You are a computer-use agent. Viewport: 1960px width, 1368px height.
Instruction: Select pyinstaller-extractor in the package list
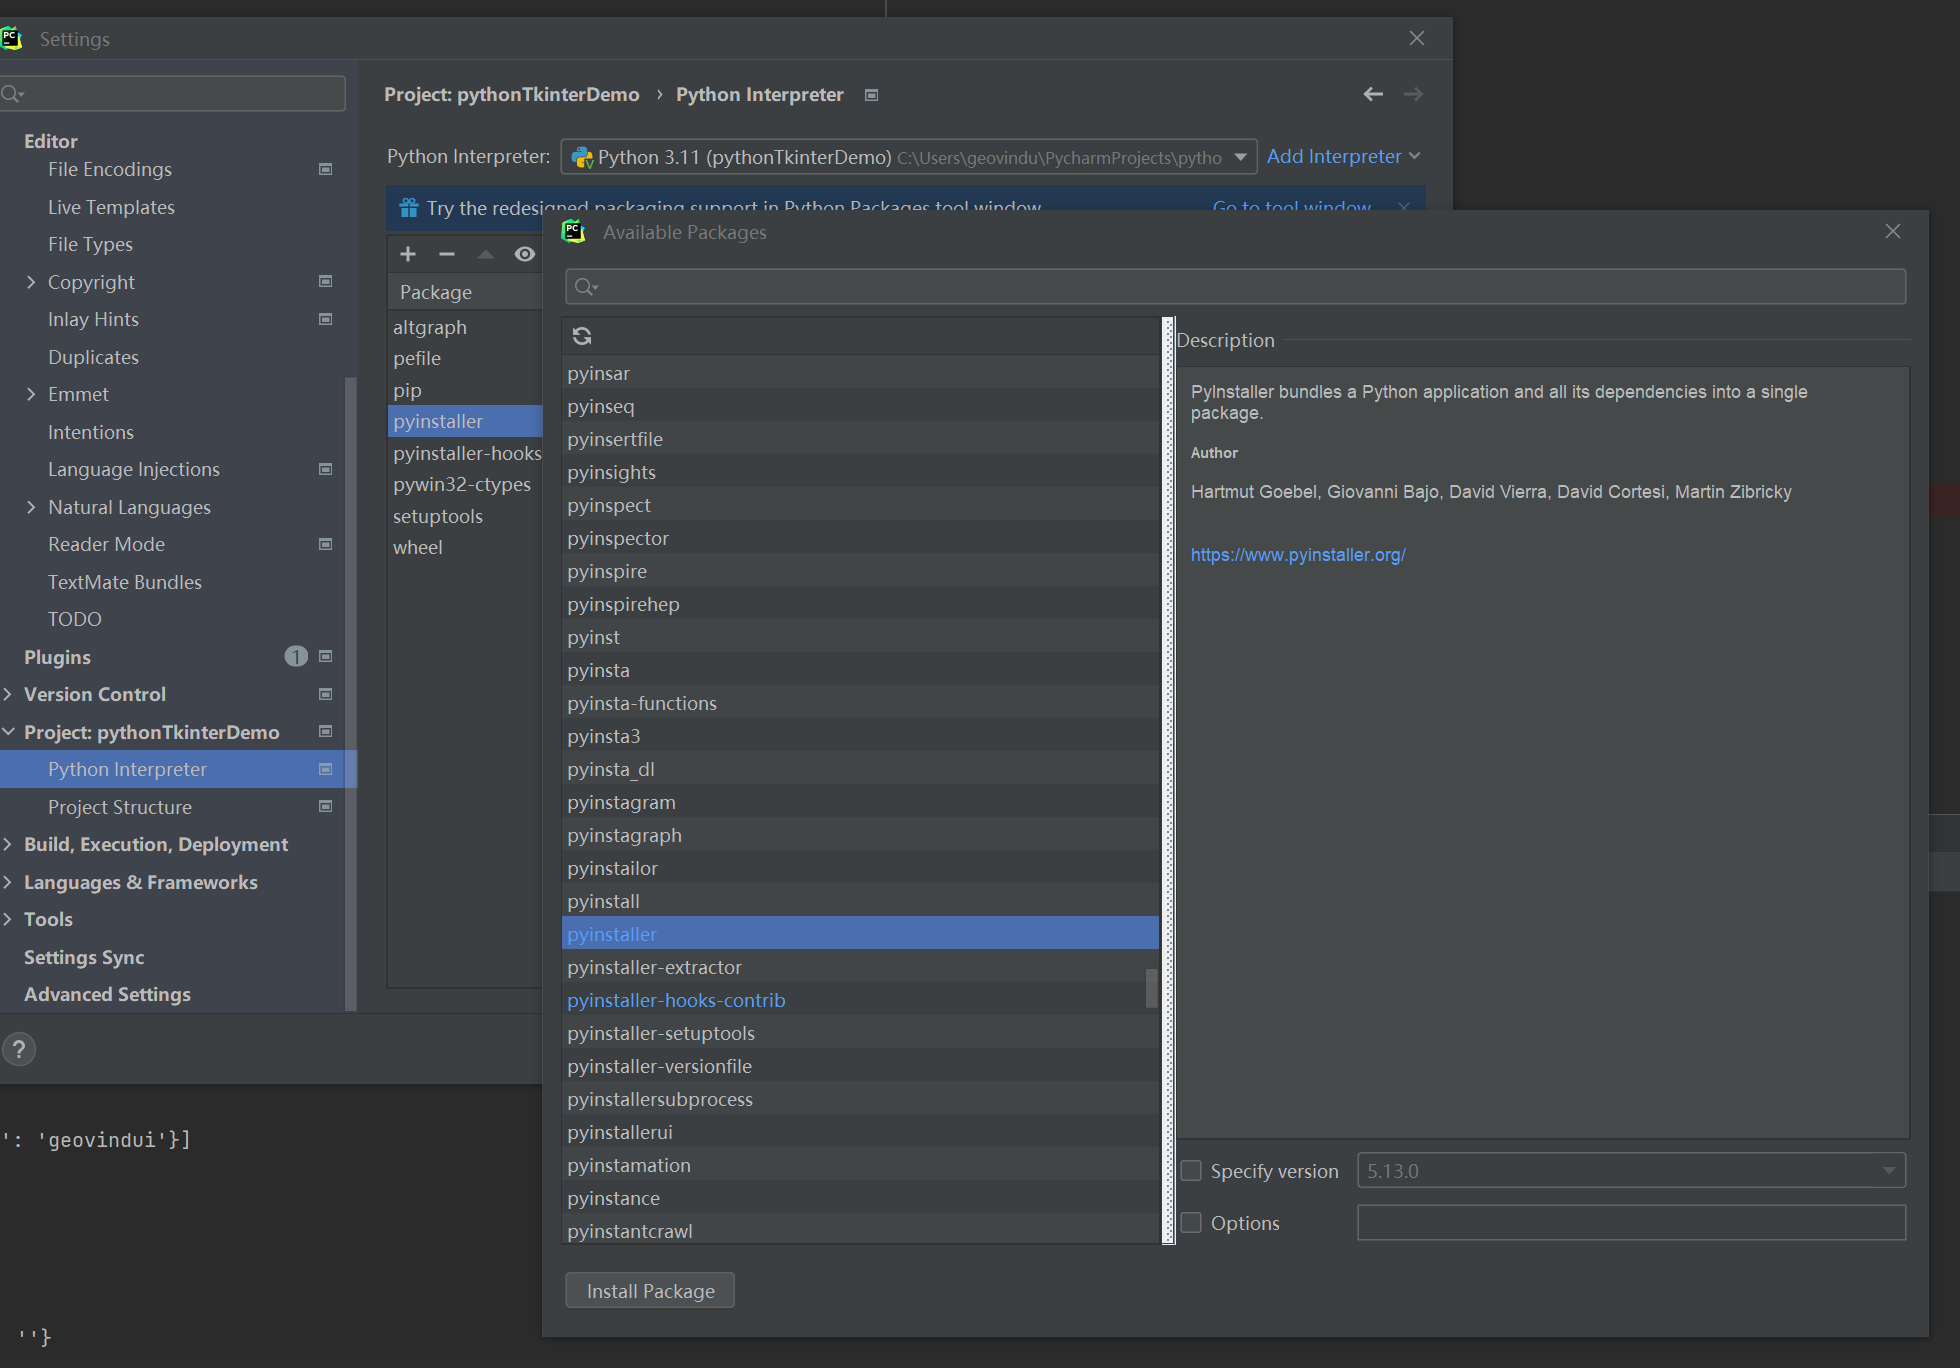pos(654,967)
